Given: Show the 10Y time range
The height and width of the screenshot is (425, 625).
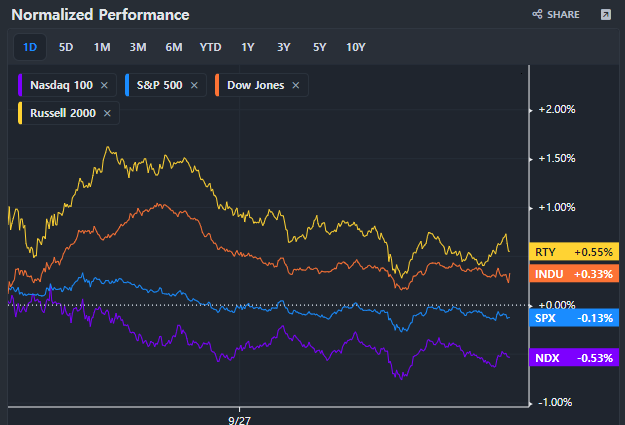Looking at the screenshot, I should [356, 47].
